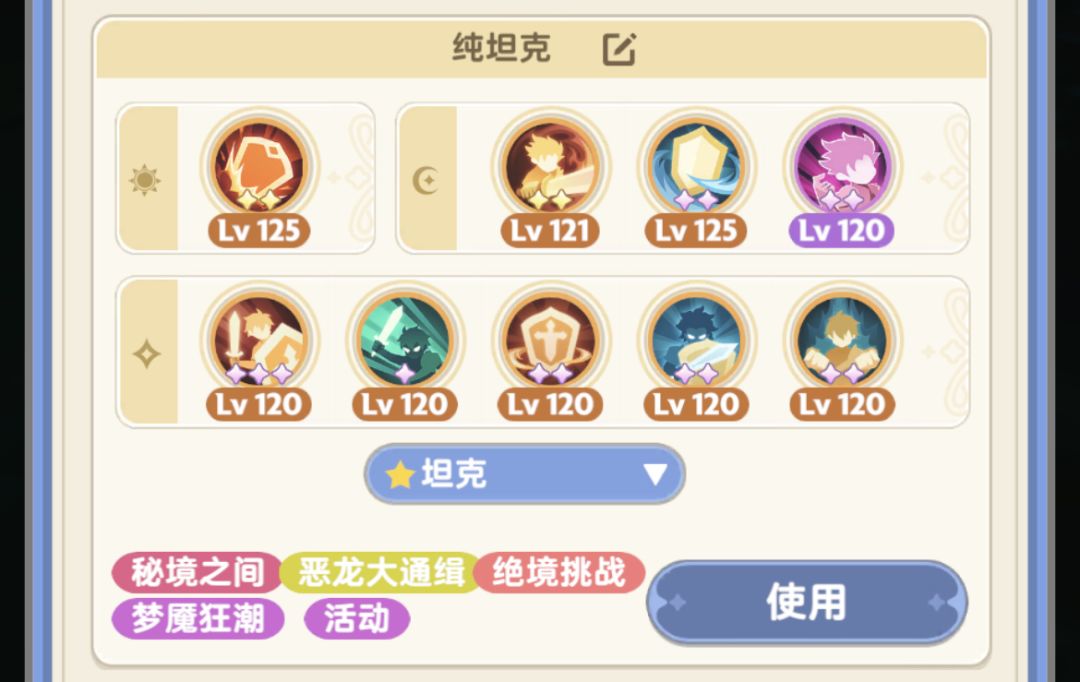Screen dimensions: 1080x682
Task: Click the edit icon beside 纯坦克
Action: coord(619,49)
